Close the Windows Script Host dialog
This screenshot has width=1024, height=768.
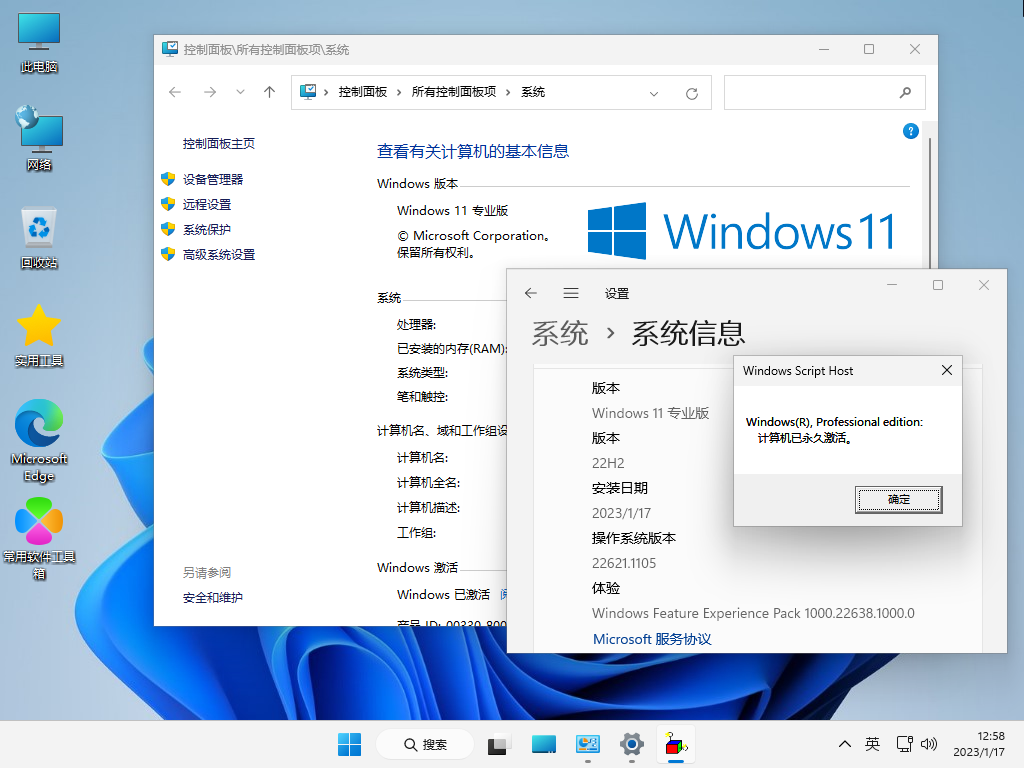coord(947,370)
